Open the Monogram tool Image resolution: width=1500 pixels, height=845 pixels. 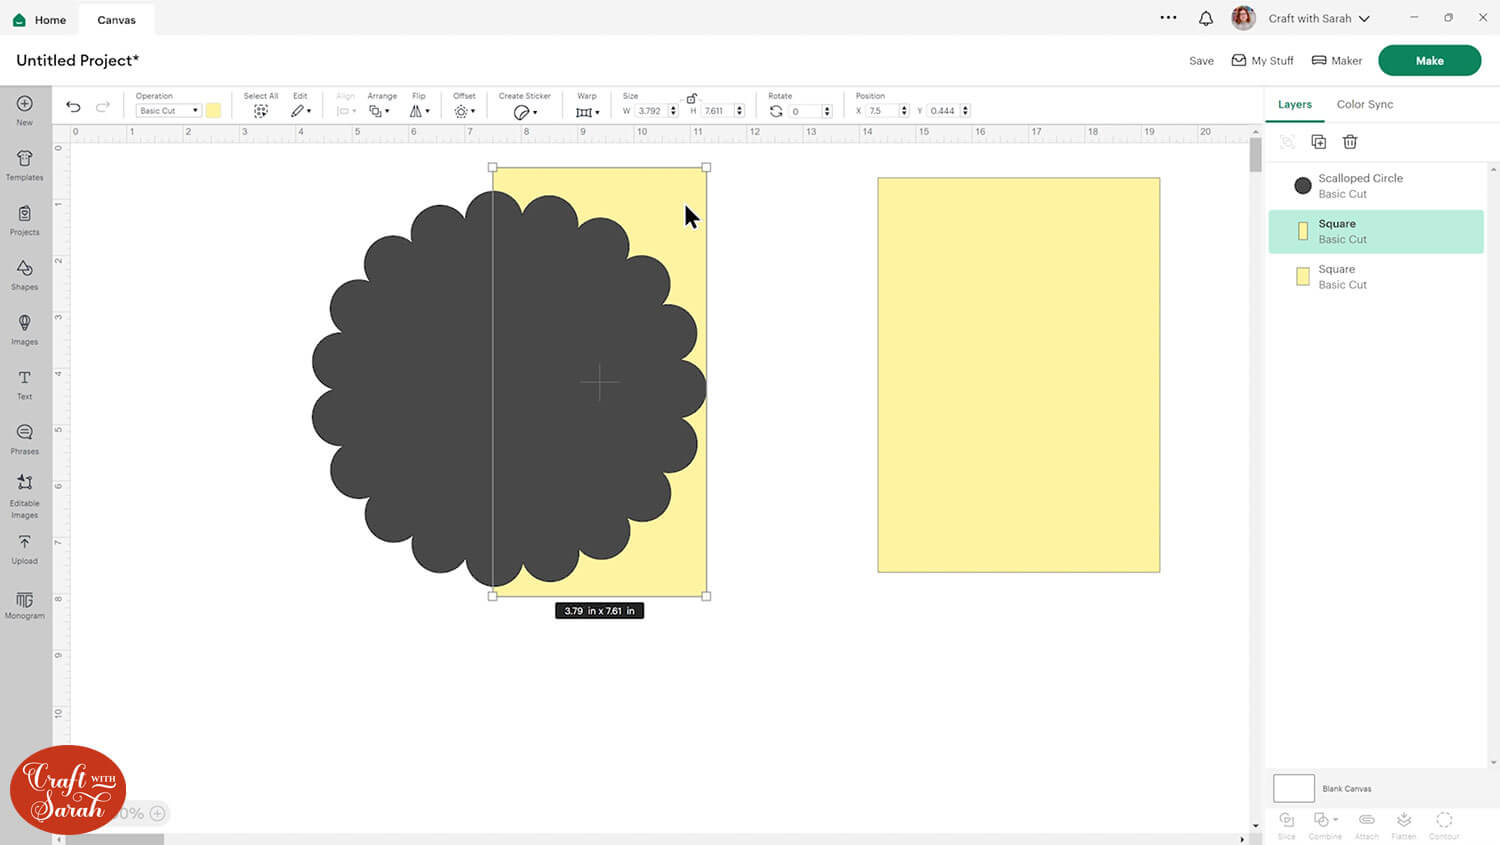(25, 604)
